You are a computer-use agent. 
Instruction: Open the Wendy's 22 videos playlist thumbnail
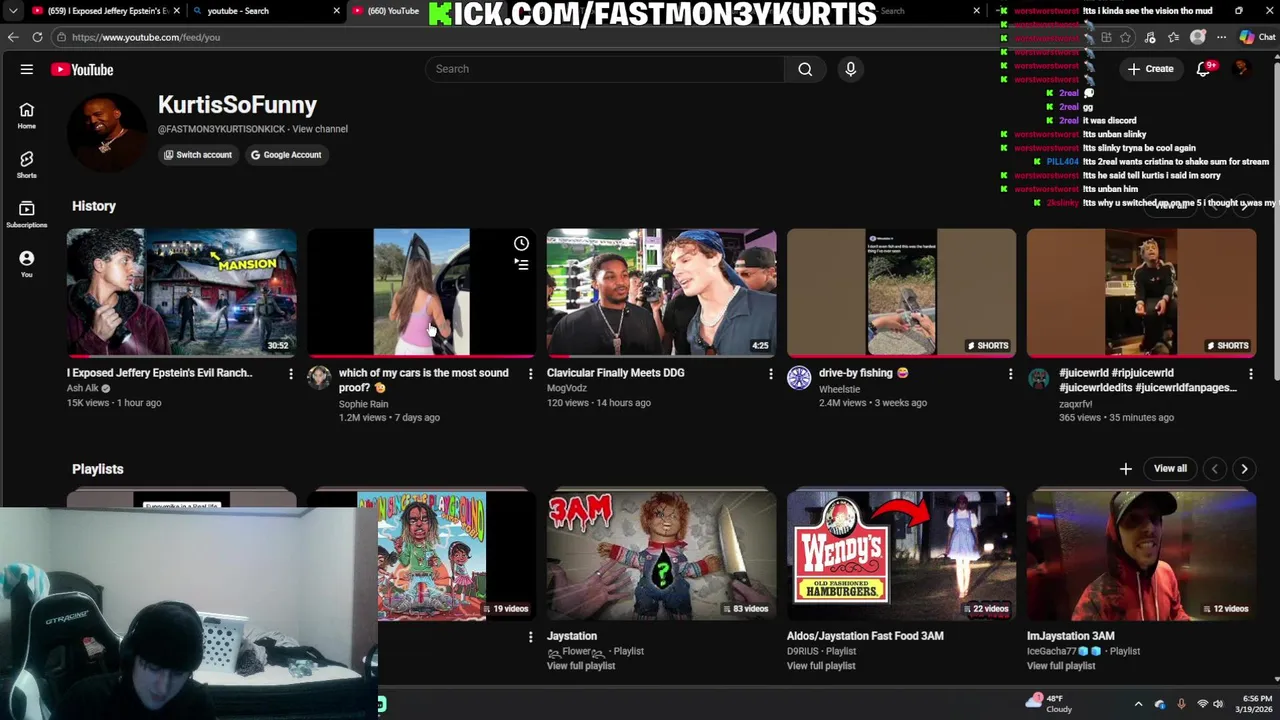pos(902,556)
